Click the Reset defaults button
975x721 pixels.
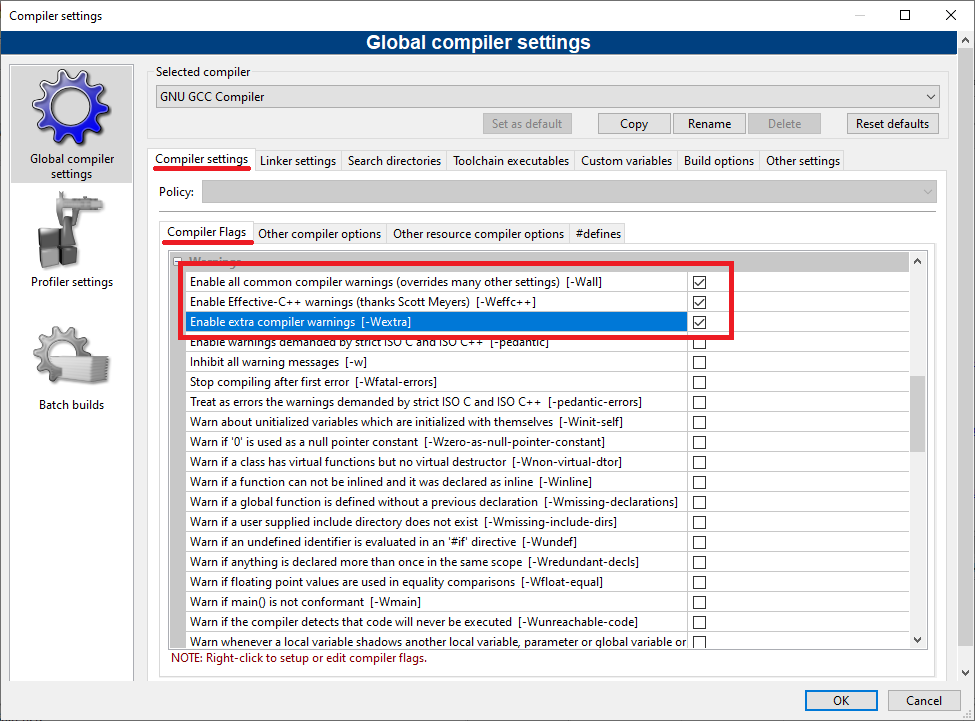pos(892,124)
